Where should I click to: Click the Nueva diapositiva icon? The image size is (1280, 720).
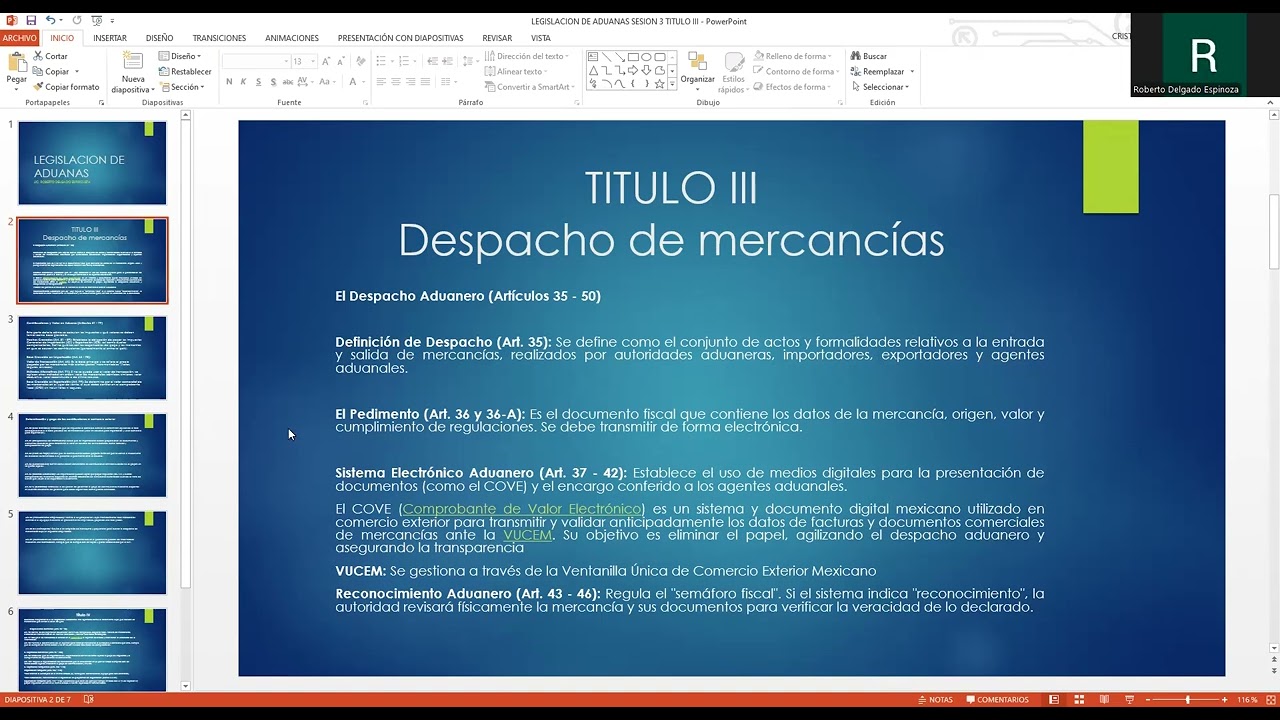[133, 62]
